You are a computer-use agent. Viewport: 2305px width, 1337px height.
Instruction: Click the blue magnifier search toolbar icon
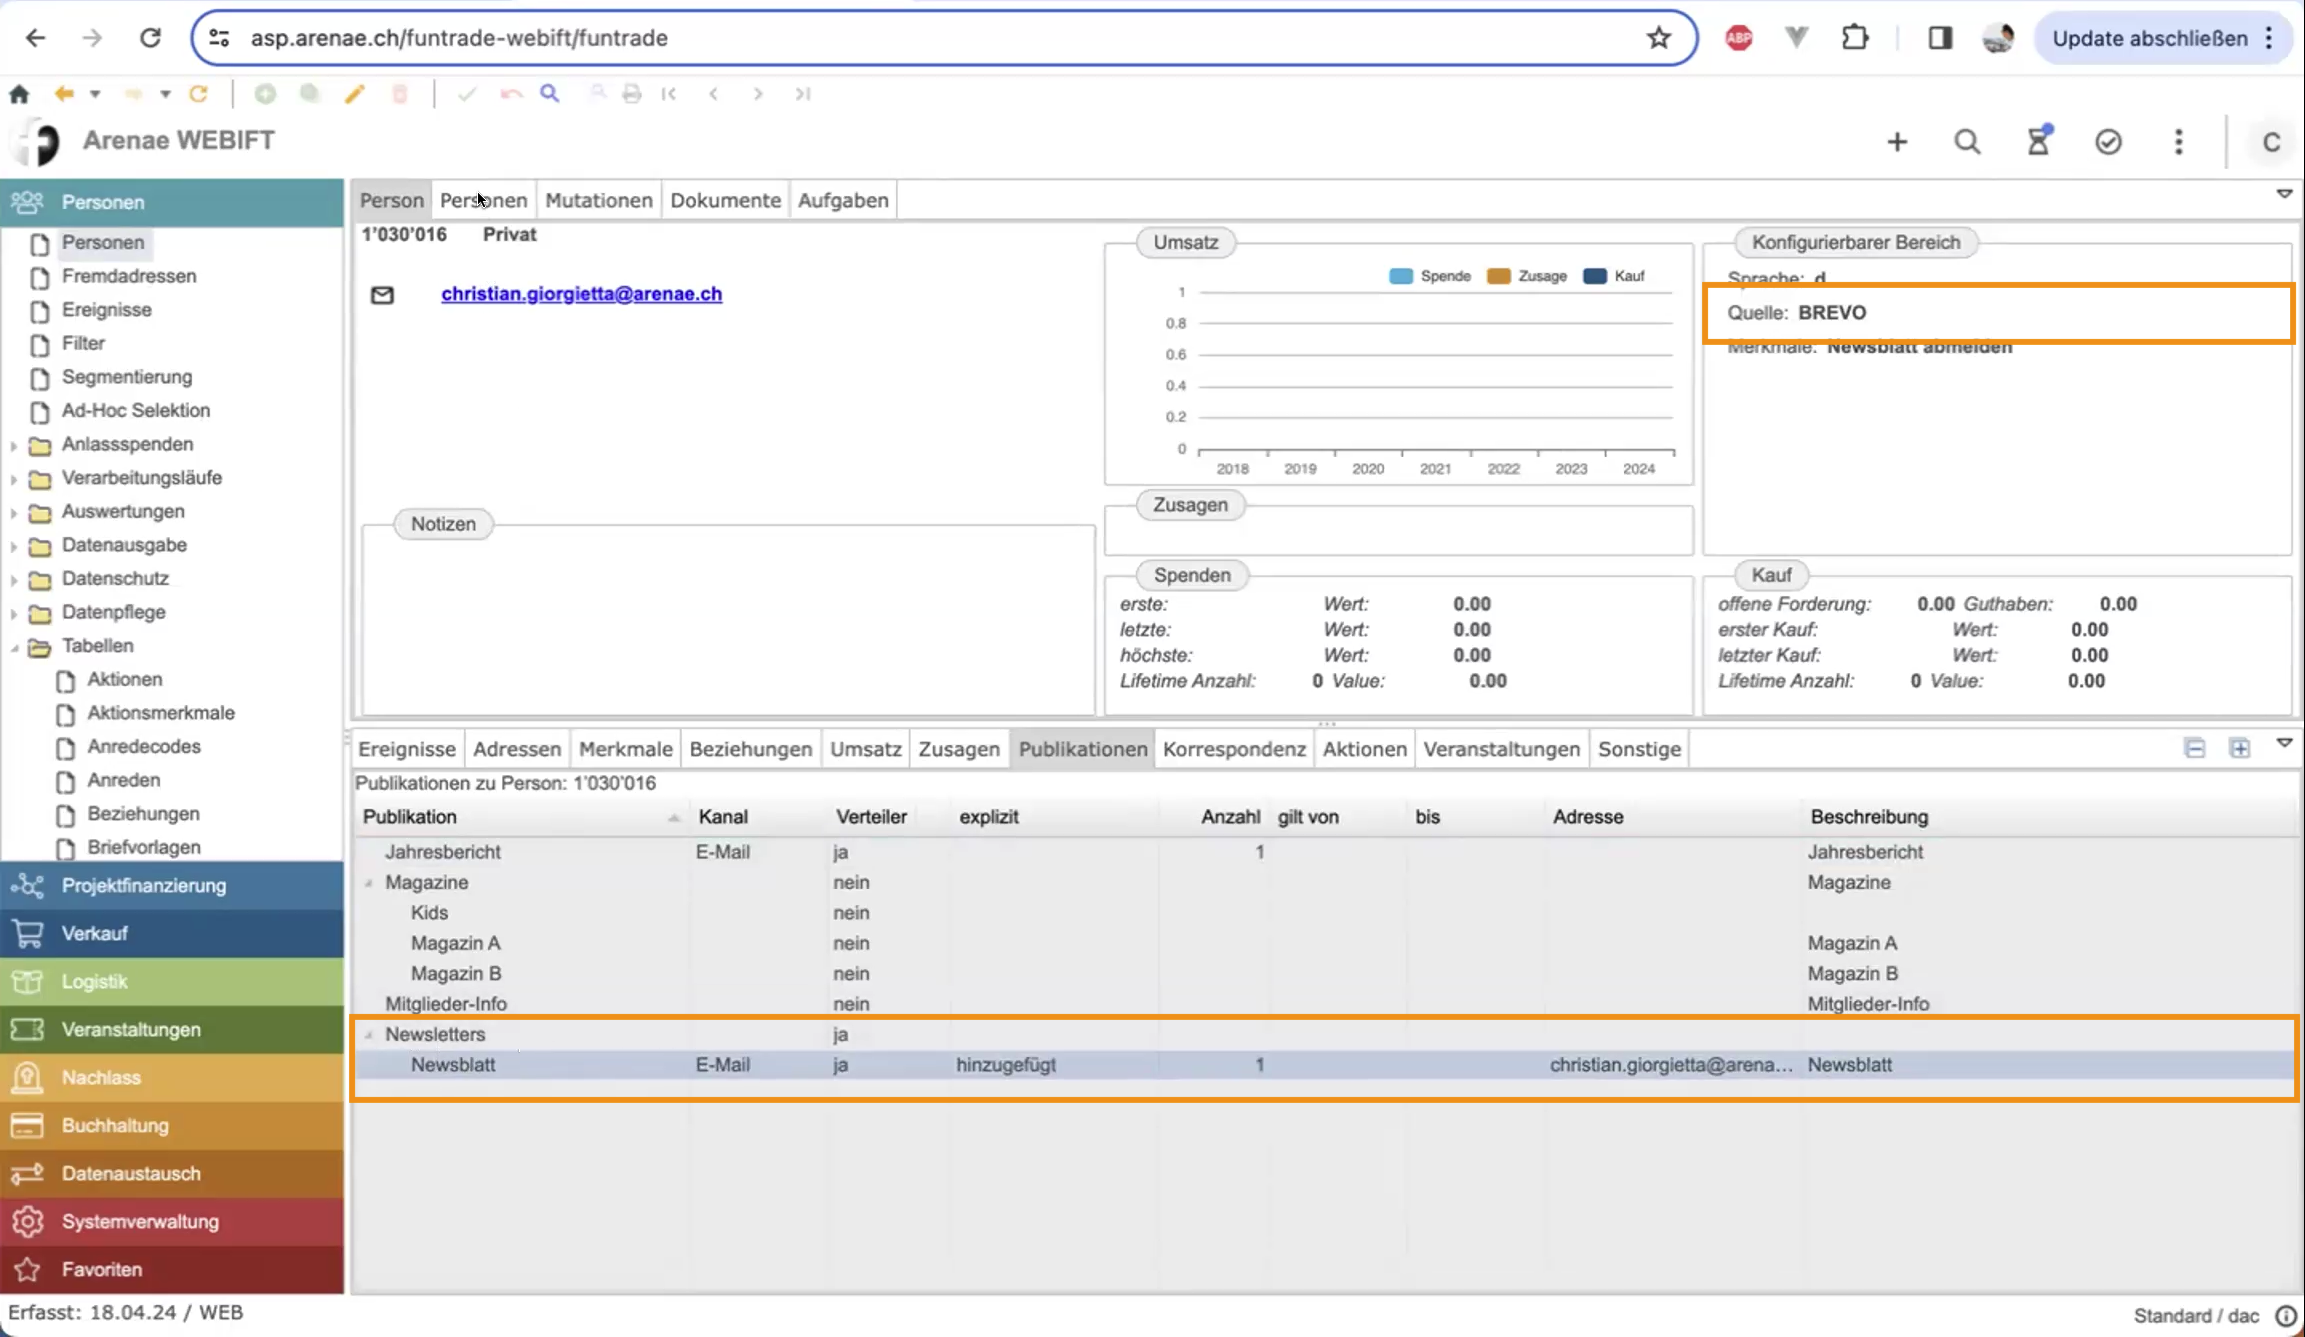tap(549, 94)
